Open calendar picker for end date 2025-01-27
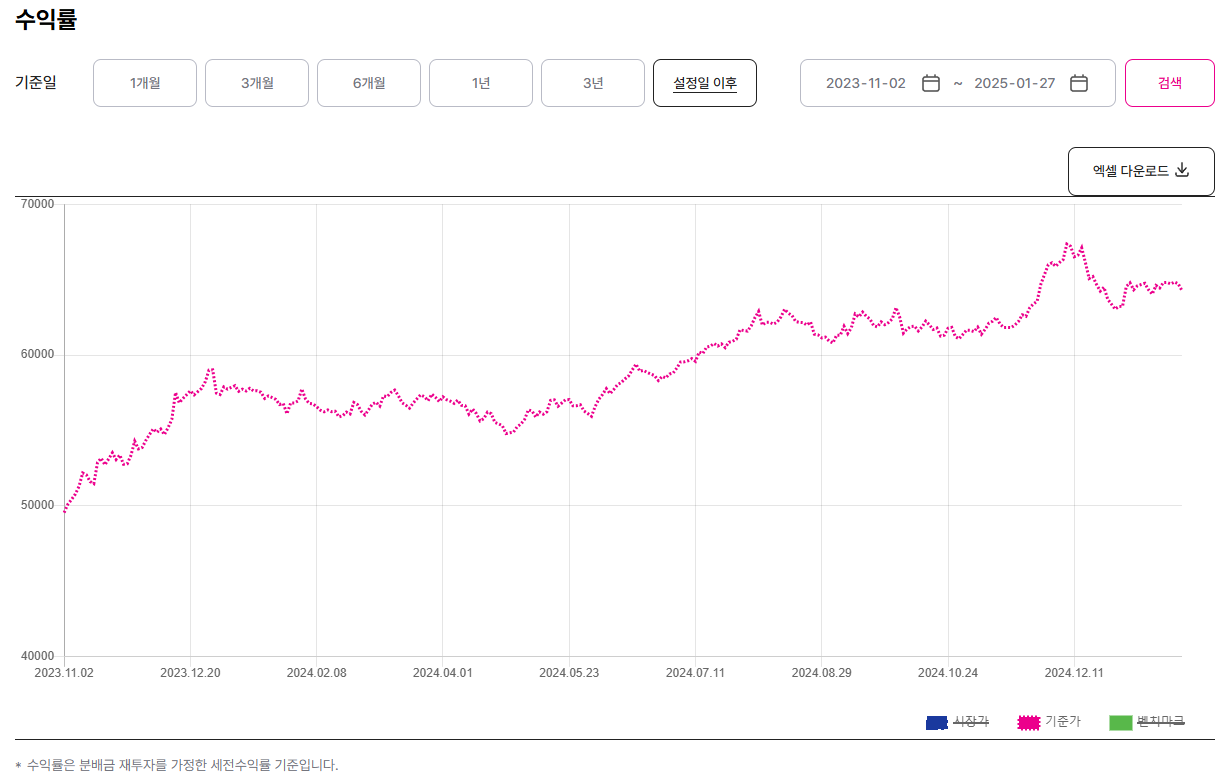 1078,83
